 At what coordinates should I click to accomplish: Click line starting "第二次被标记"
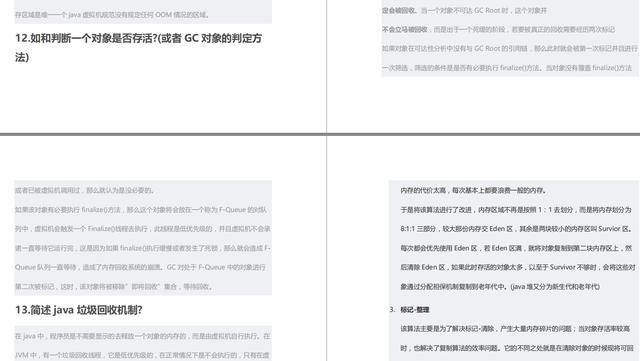click(x=115, y=287)
